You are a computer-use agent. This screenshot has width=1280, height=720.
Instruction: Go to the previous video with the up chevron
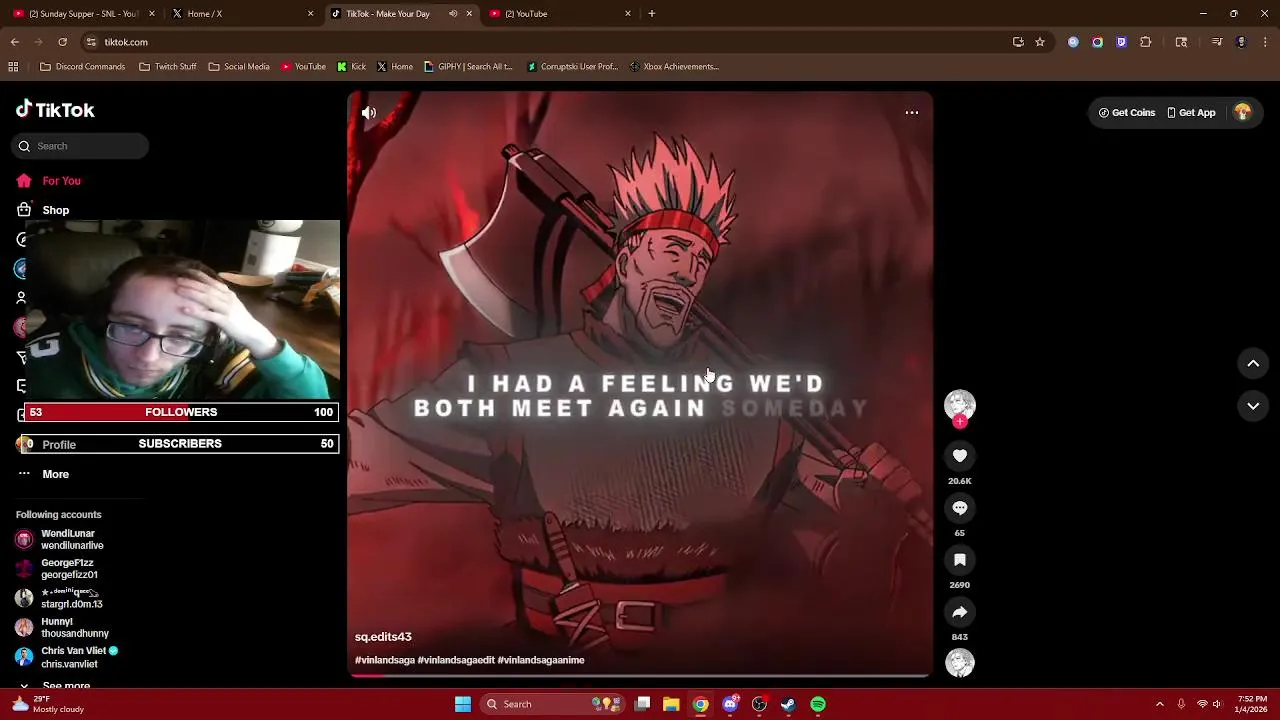[x=1253, y=364]
